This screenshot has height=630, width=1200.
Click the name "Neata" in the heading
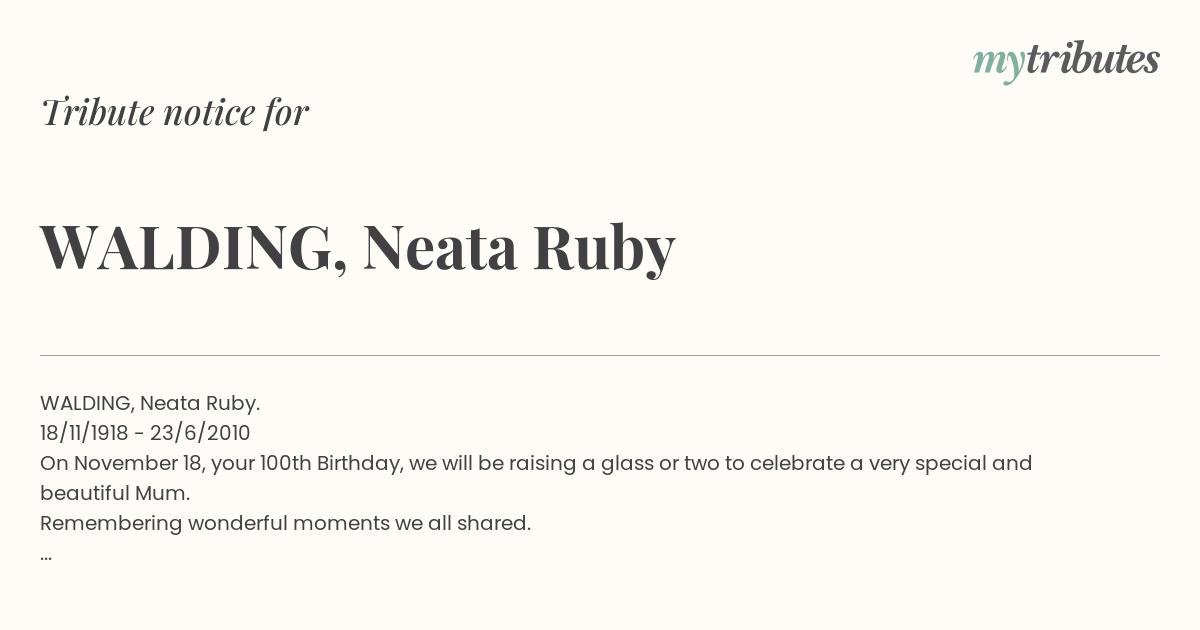click(x=440, y=247)
